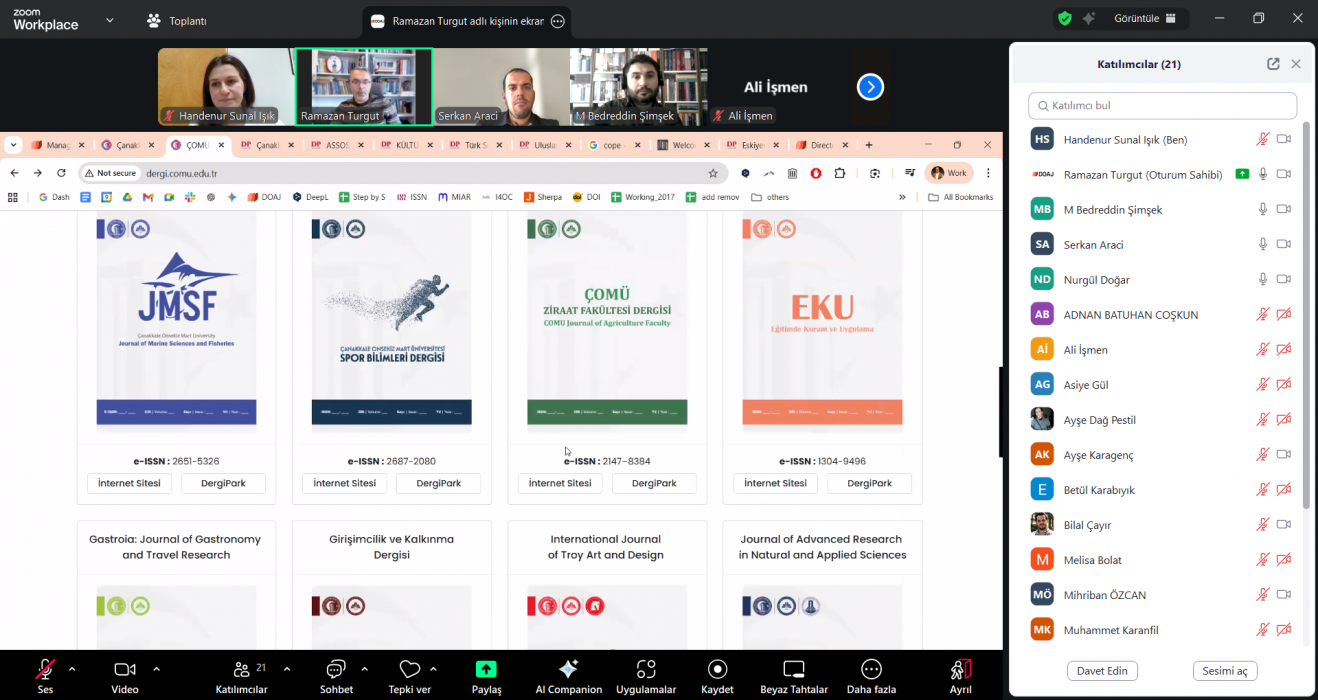Open Beyaz Tahtalar whiteboards
This screenshot has height=700, width=1318.
coord(794,669)
